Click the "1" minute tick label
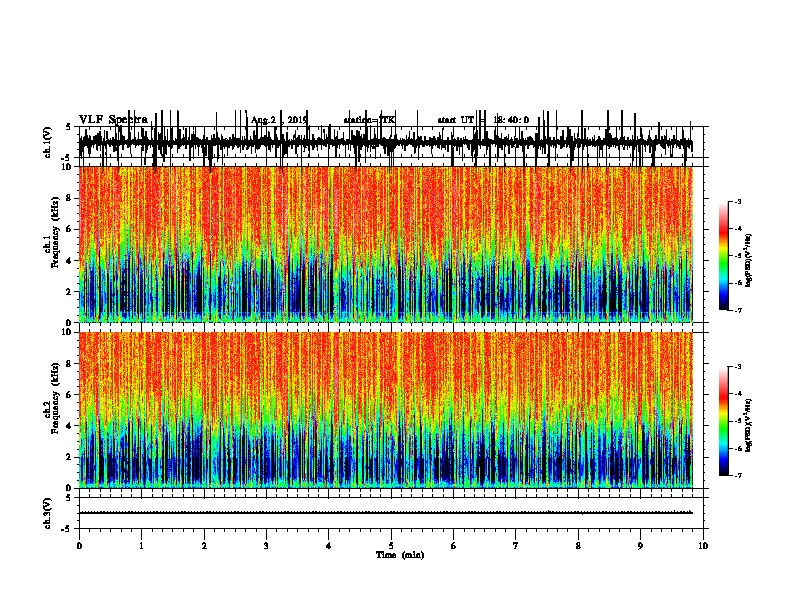Image resolution: width=792 pixels, height=612 pixels. pyautogui.click(x=141, y=546)
